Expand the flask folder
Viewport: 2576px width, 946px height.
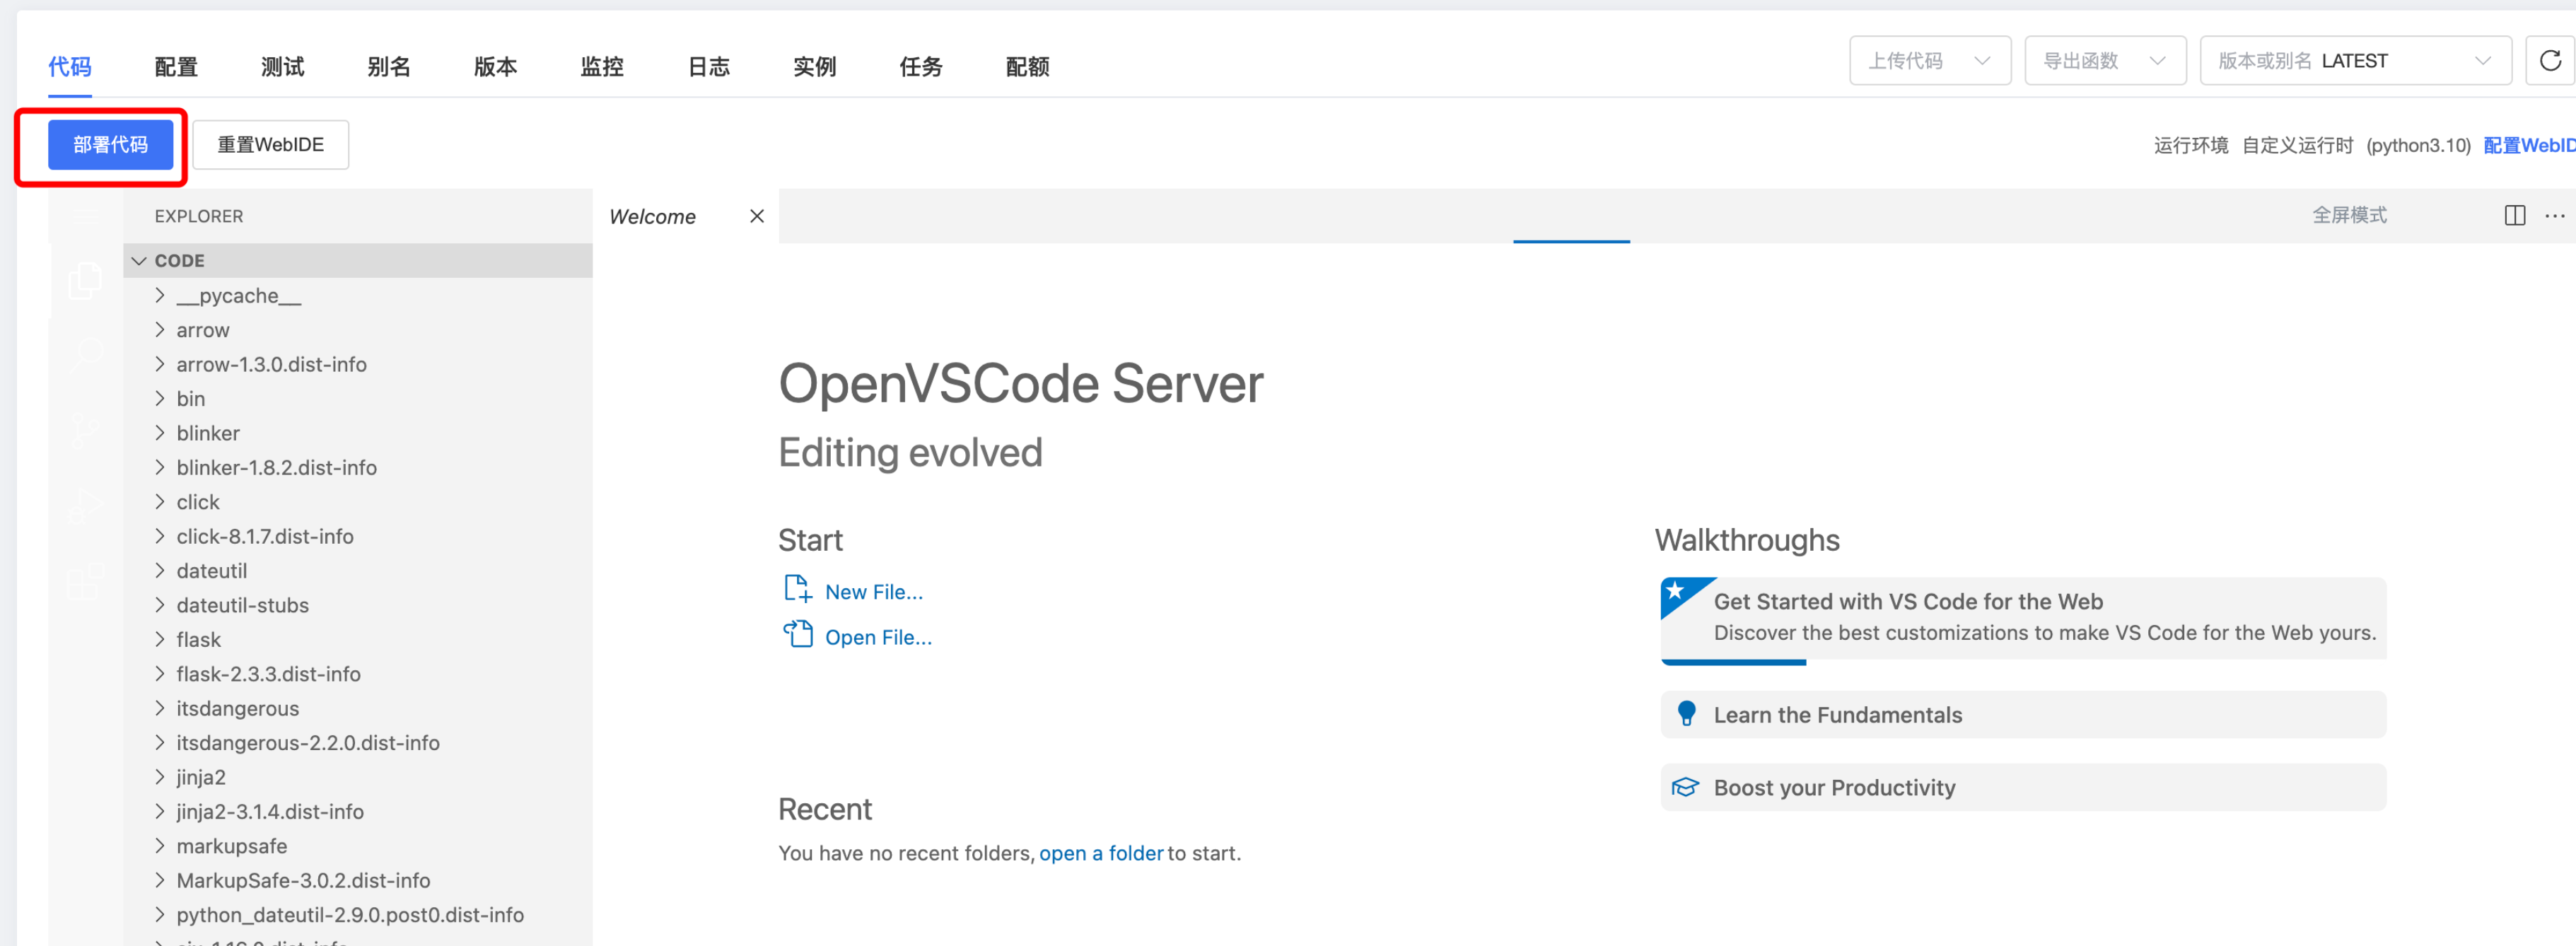tap(198, 640)
